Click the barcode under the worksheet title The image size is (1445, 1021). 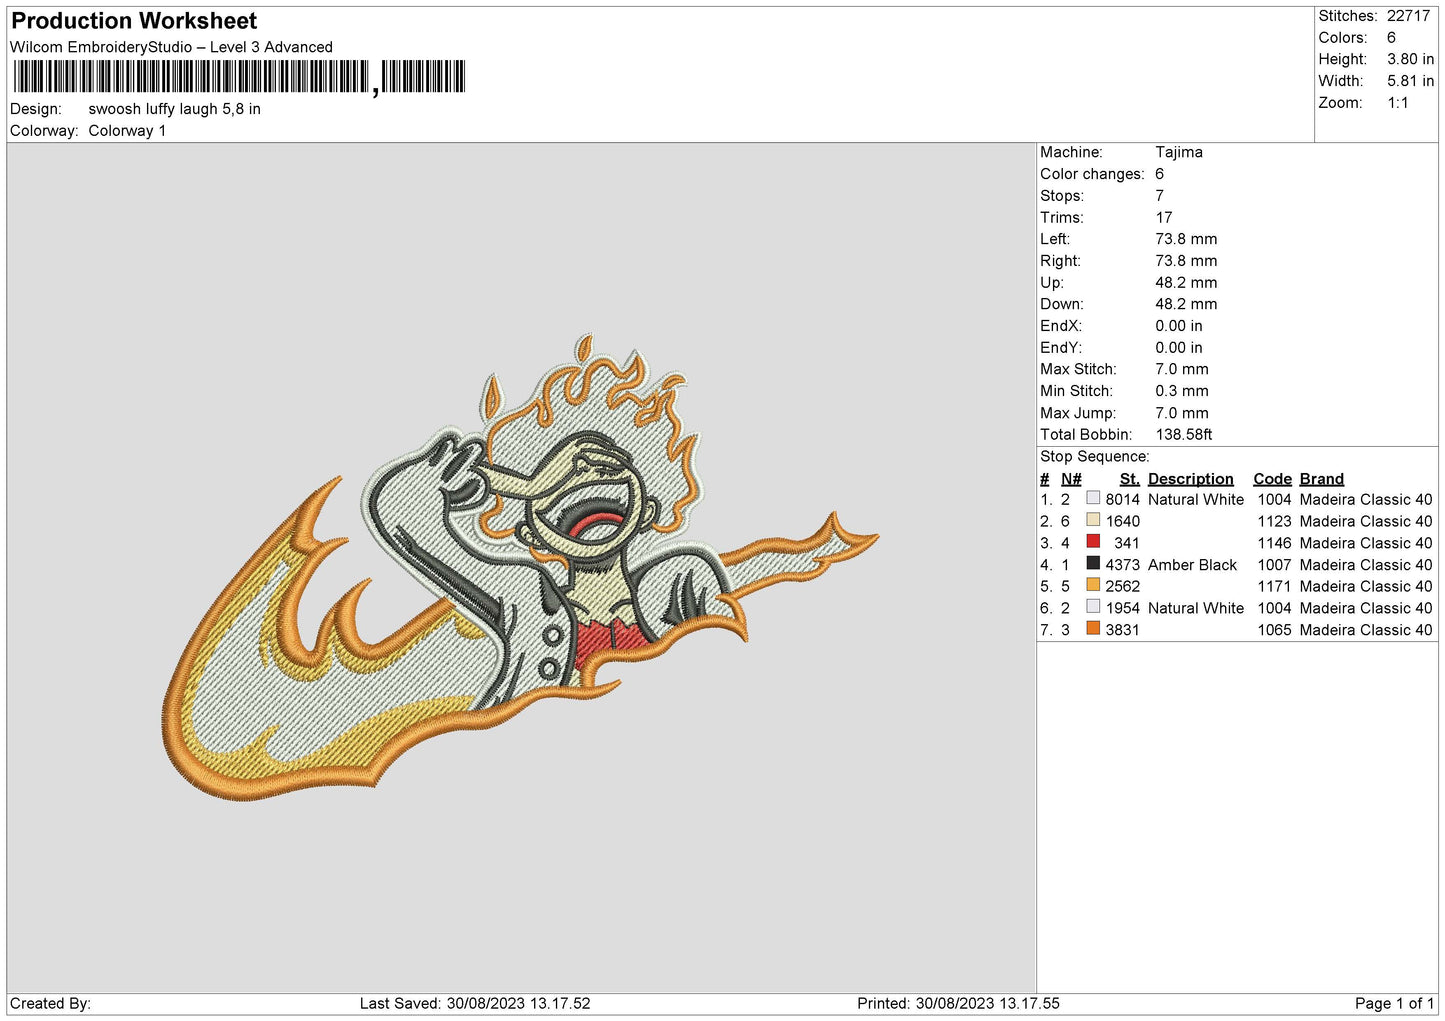(240, 77)
